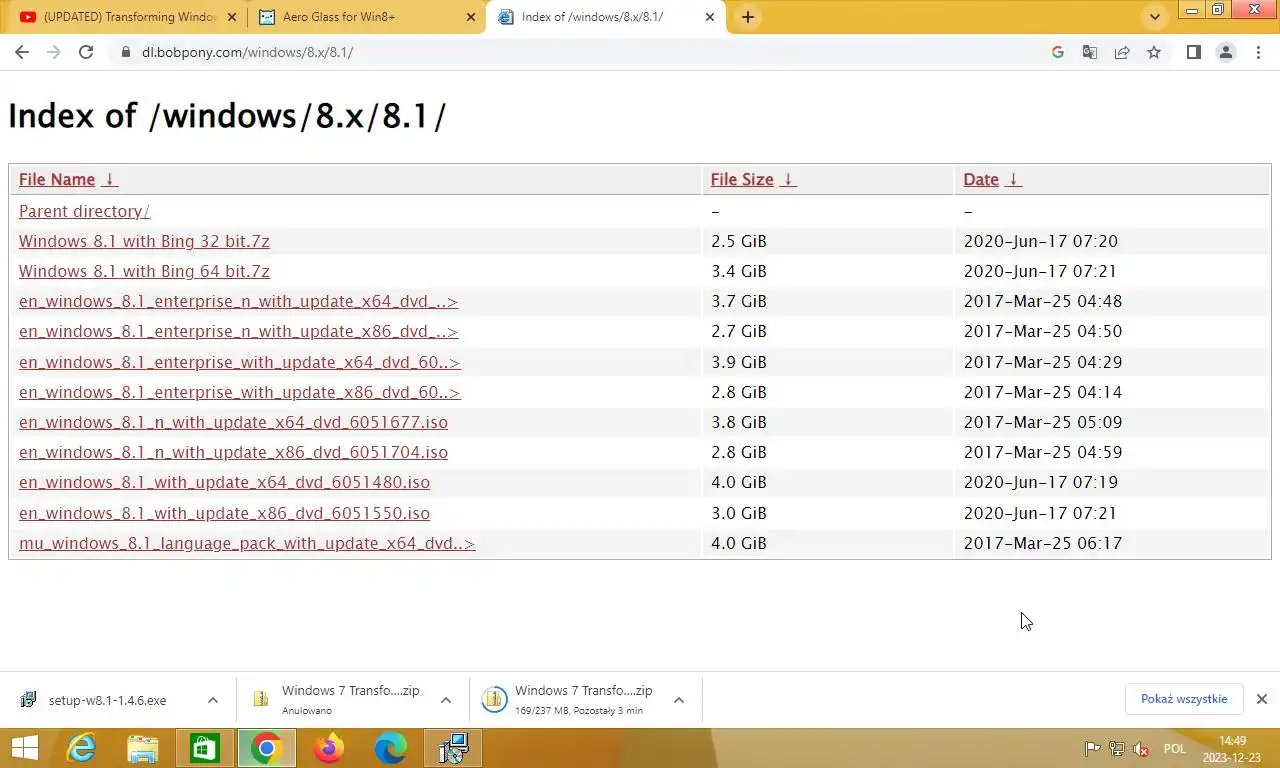Download Windows 8.1 with Bing 64 bit.7z

click(144, 271)
